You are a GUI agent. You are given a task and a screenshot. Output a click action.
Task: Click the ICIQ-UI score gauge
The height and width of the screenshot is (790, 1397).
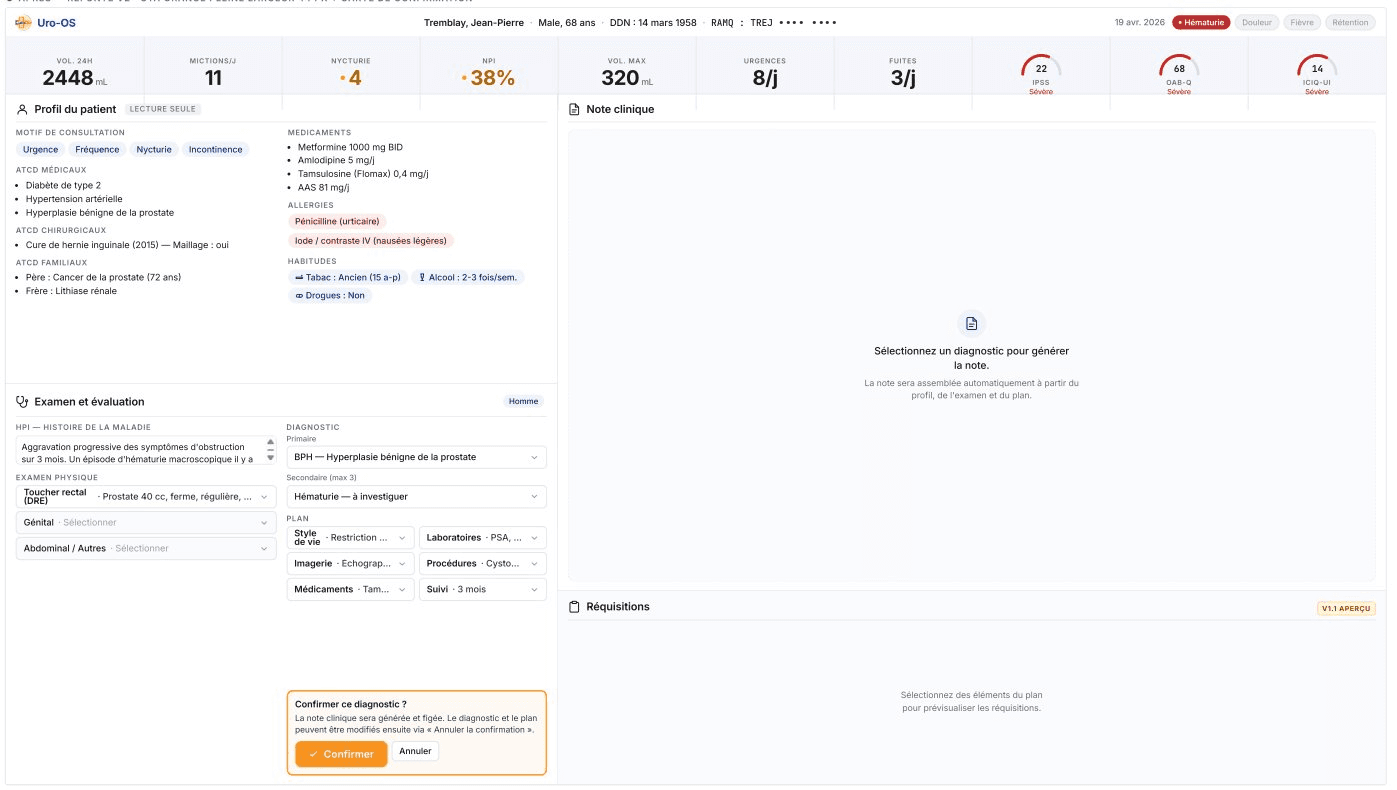tap(1317, 74)
